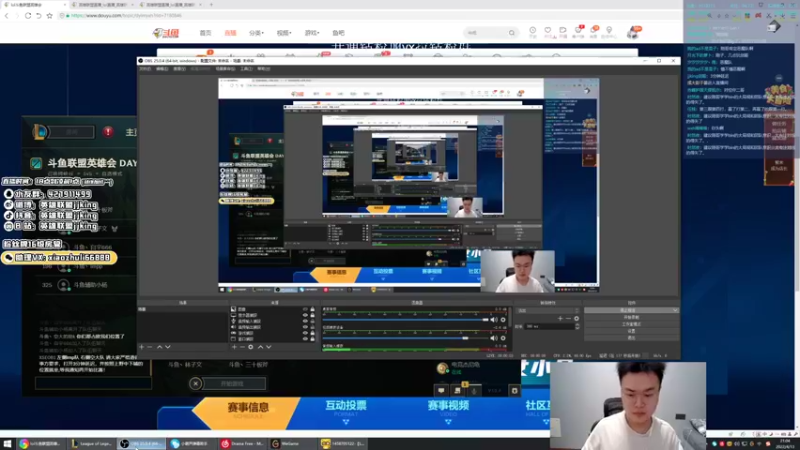800x450 pixels.
Task: Open source properties gear in sources panel
Action: click(x=251, y=347)
